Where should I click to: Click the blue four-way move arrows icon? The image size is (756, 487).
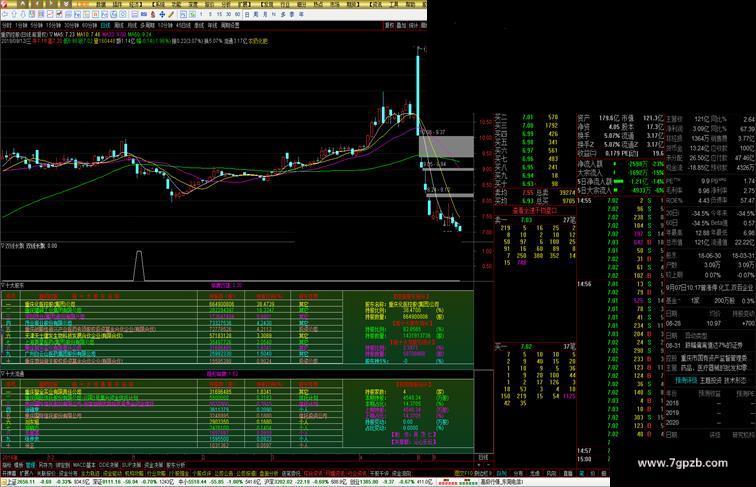point(162,14)
